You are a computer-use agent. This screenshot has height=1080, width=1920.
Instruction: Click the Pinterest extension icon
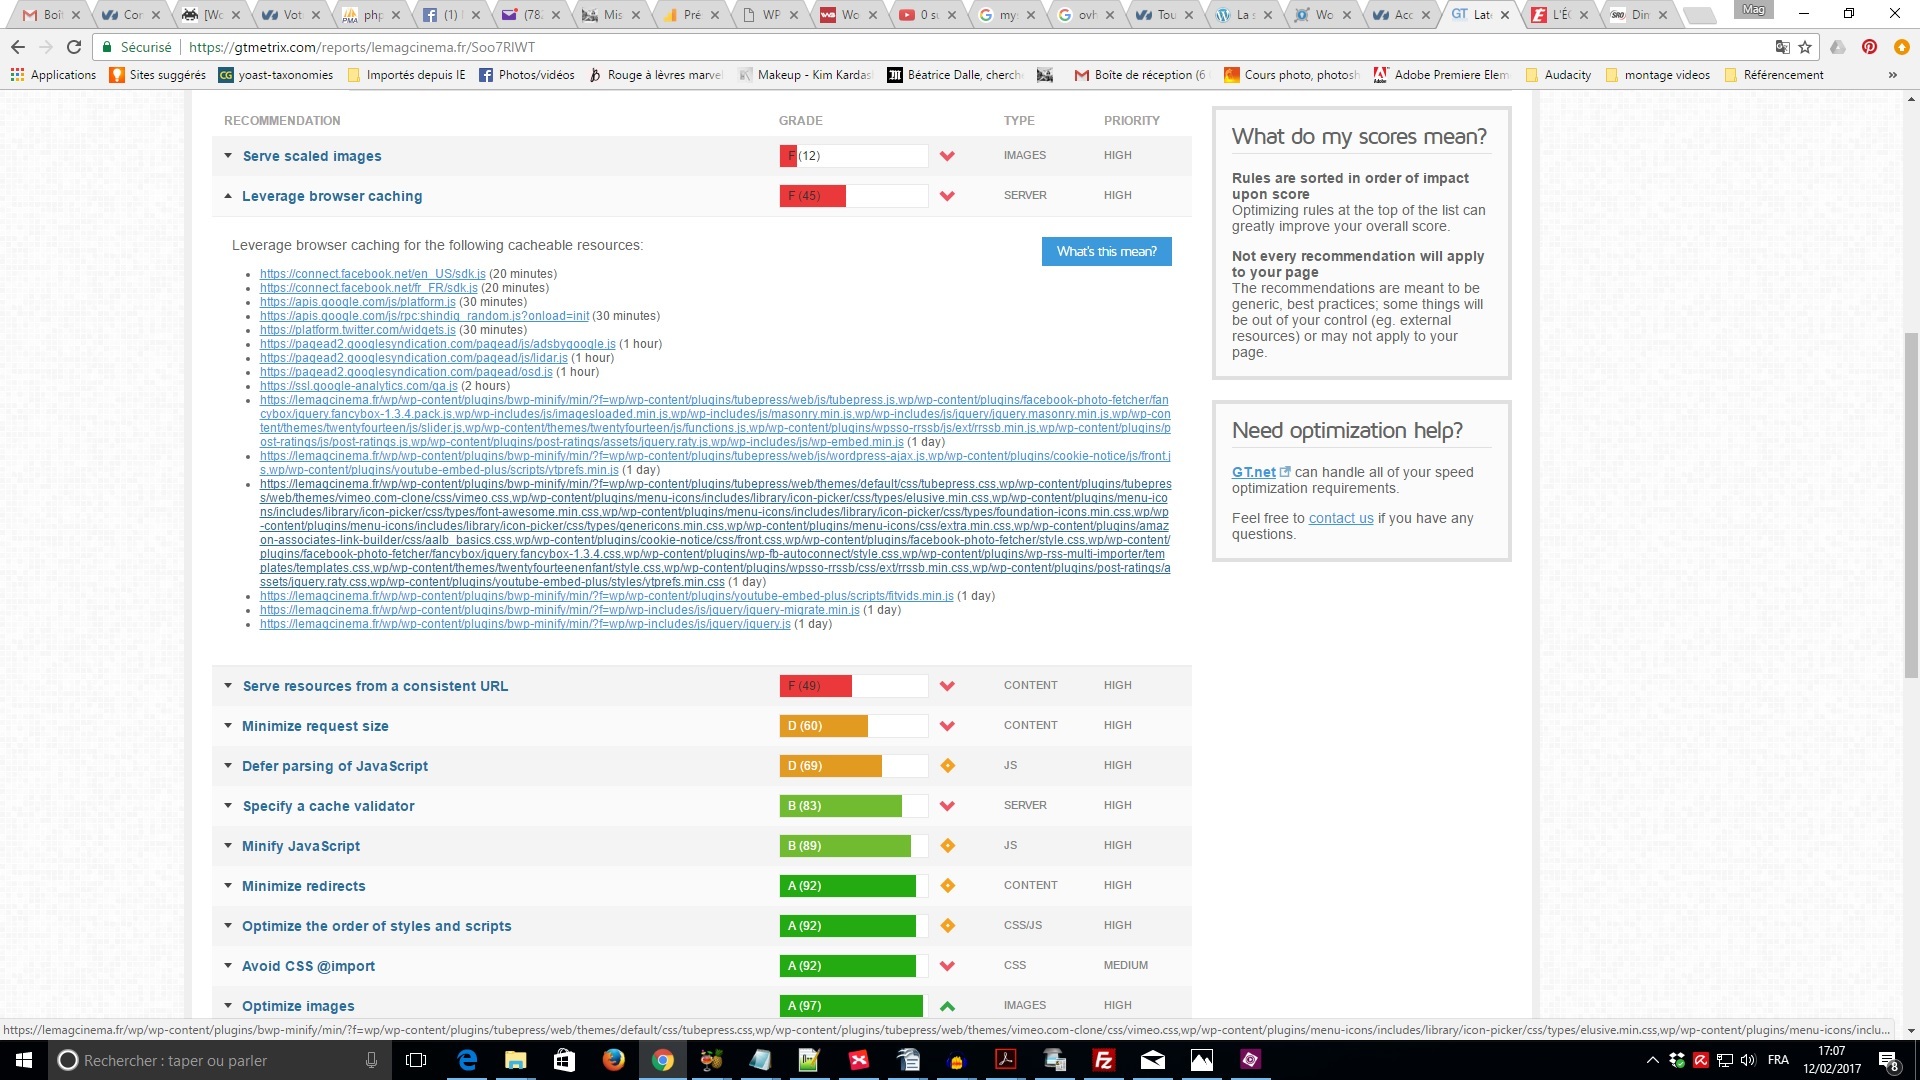point(1869,47)
